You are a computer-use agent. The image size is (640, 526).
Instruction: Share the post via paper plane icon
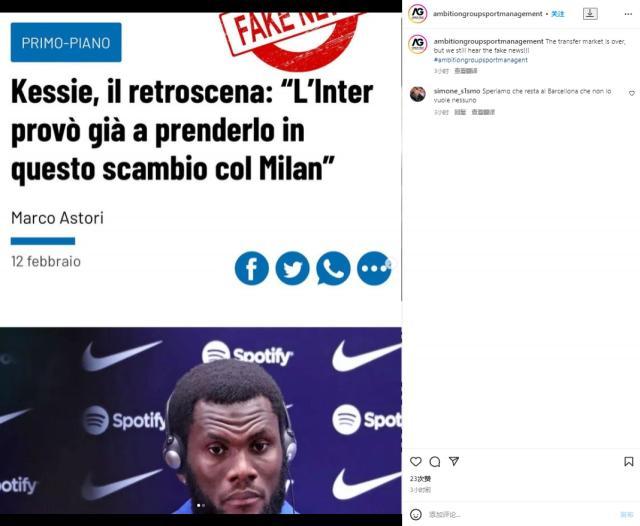pos(454,461)
